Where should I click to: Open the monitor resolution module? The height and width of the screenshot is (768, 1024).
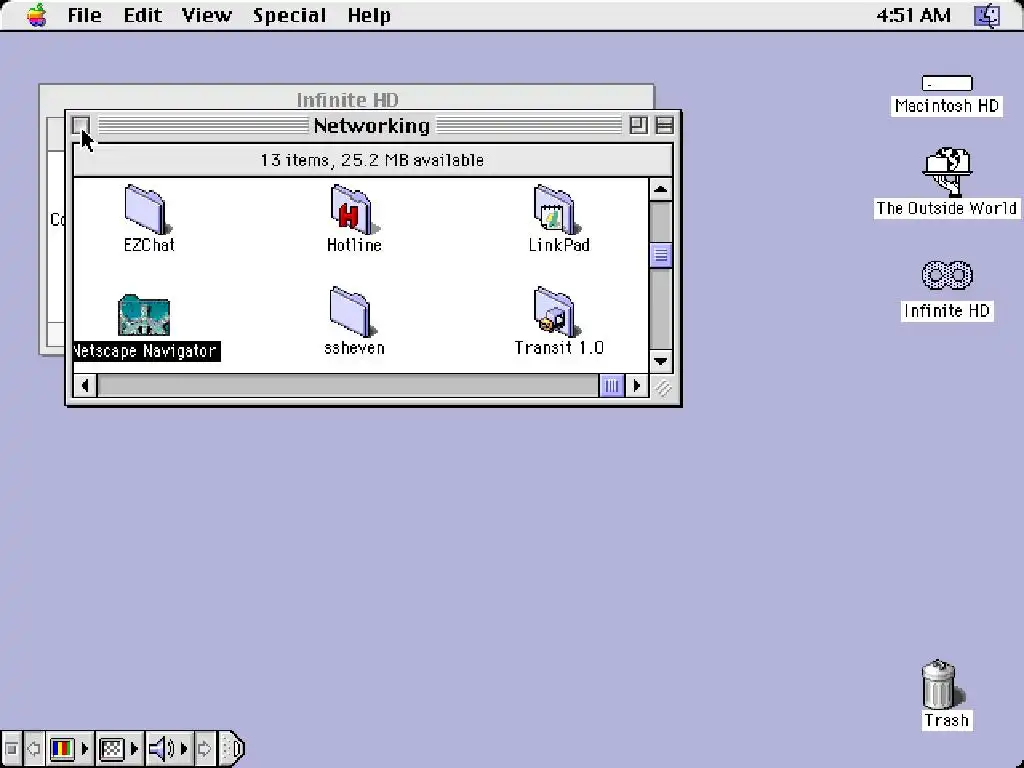click(x=112, y=748)
